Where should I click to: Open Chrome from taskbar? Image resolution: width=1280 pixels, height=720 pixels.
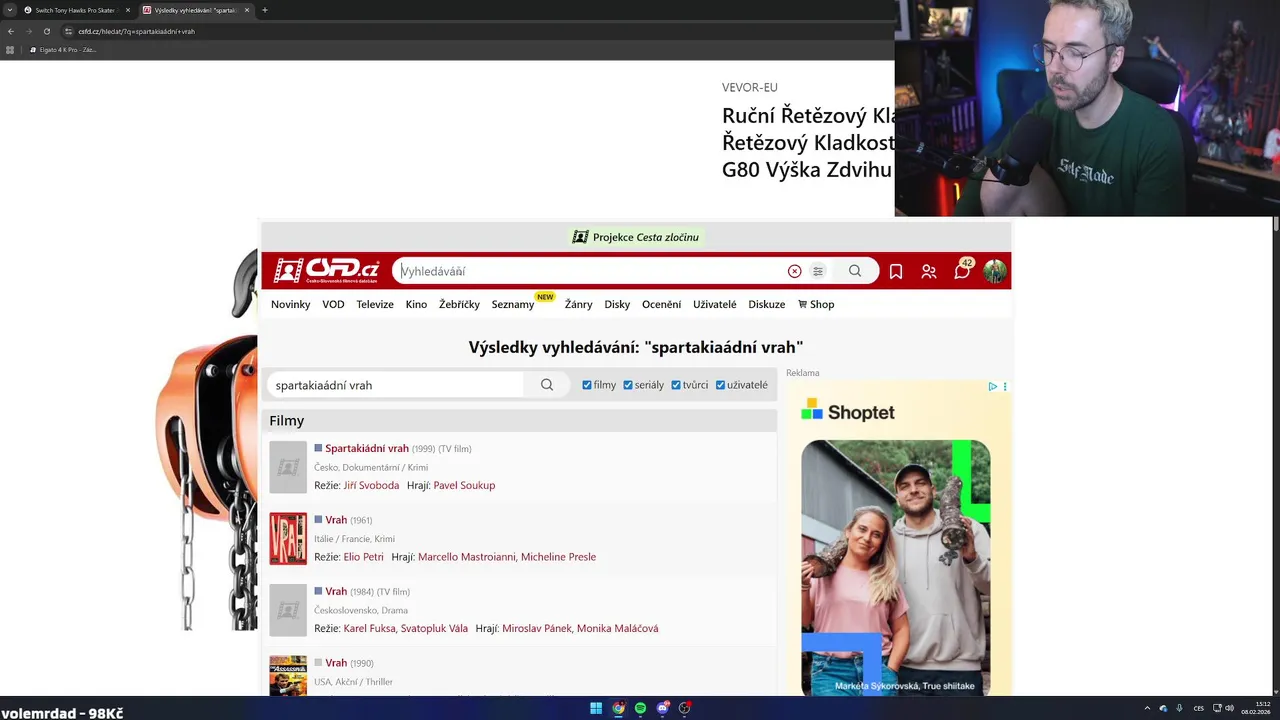click(x=618, y=708)
